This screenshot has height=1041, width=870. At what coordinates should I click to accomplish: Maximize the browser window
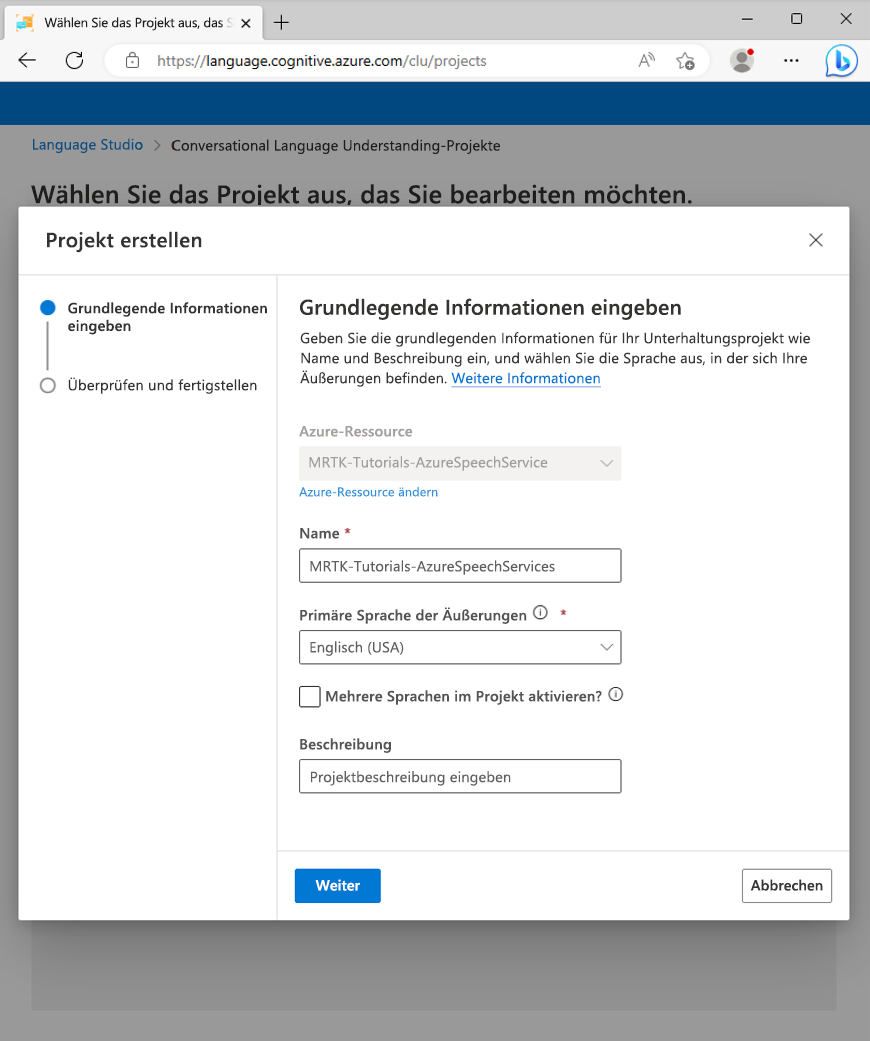pyautogui.click(x=796, y=19)
